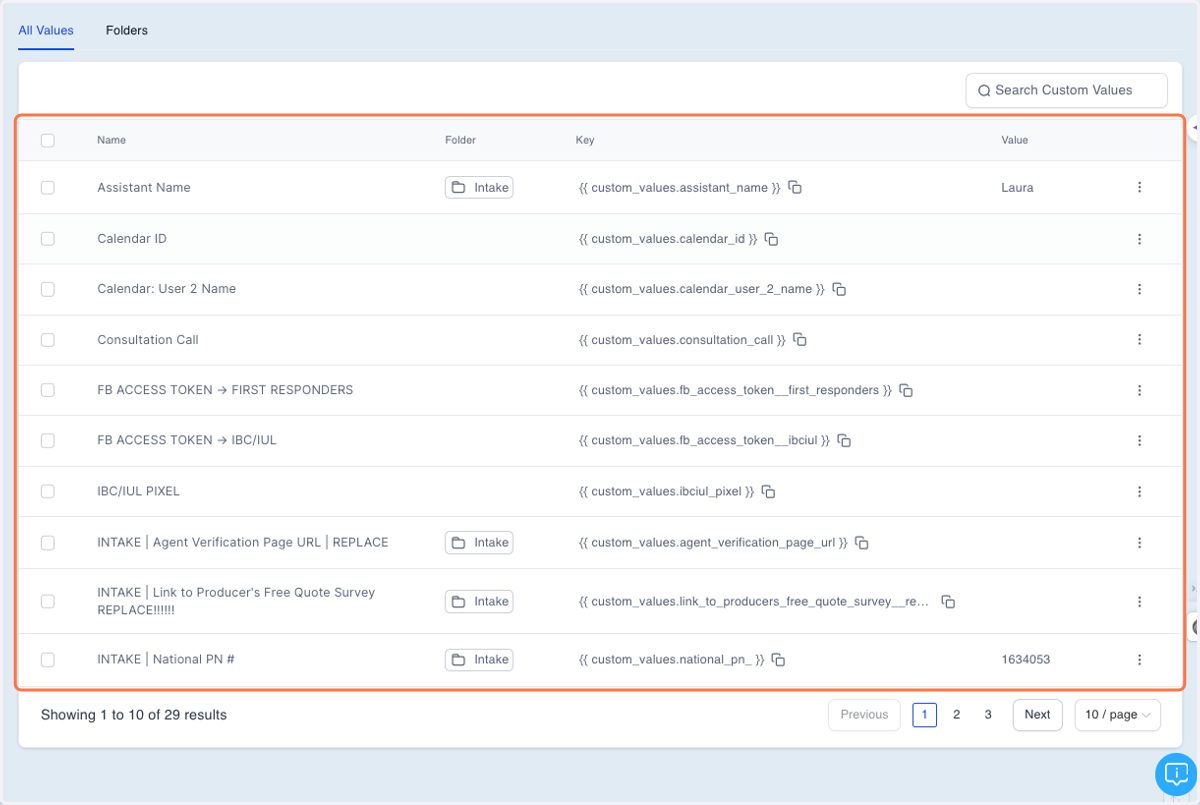Open actions menu for Calendar: User 2 Name

click(x=1139, y=289)
